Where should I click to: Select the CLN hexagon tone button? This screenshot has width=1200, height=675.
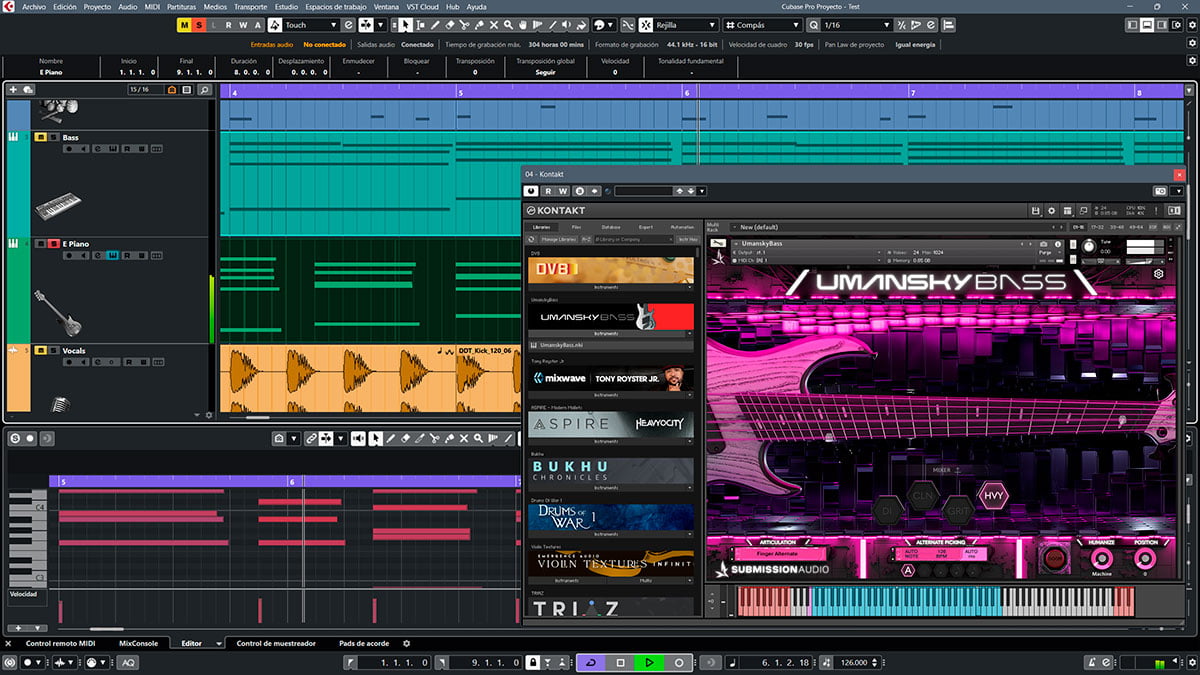point(922,495)
